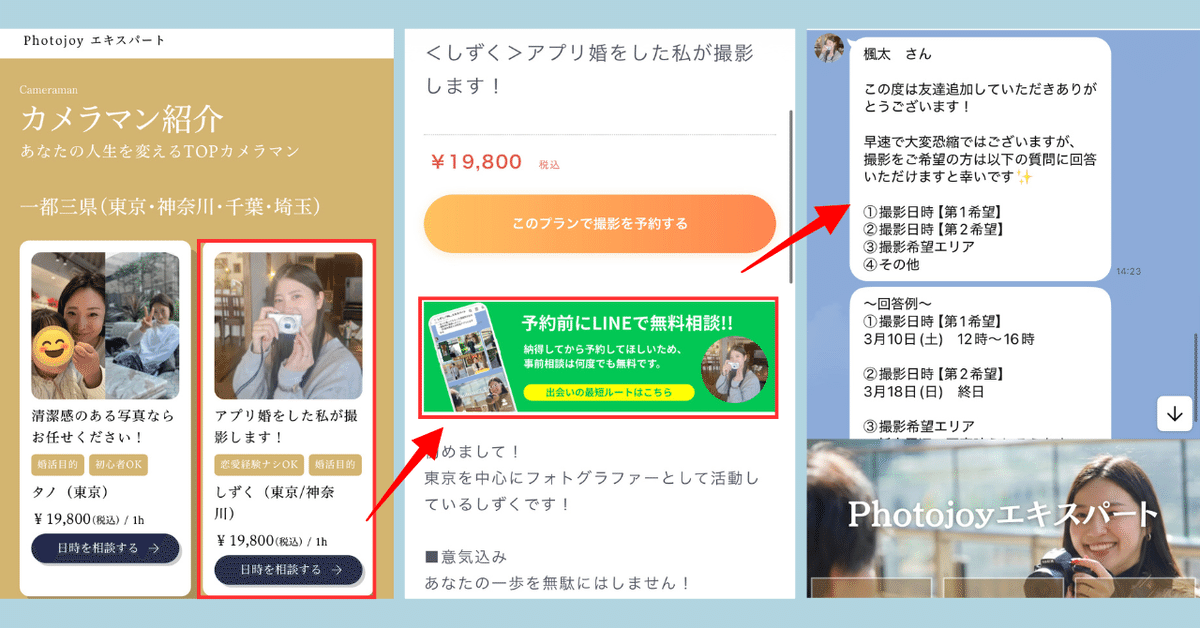Select the 恋愛経験ナシOK tag
The width and height of the screenshot is (1200, 628).
click(259, 465)
